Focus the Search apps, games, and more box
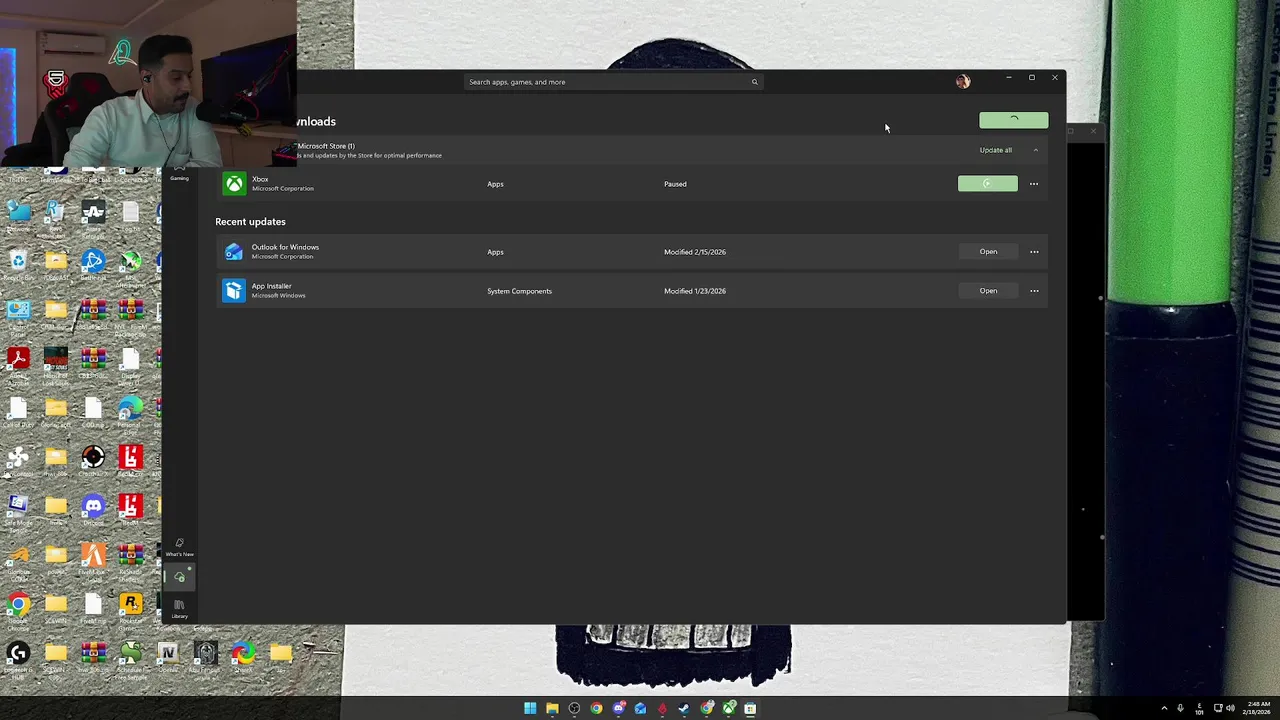1280x720 pixels. click(x=613, y=82)
